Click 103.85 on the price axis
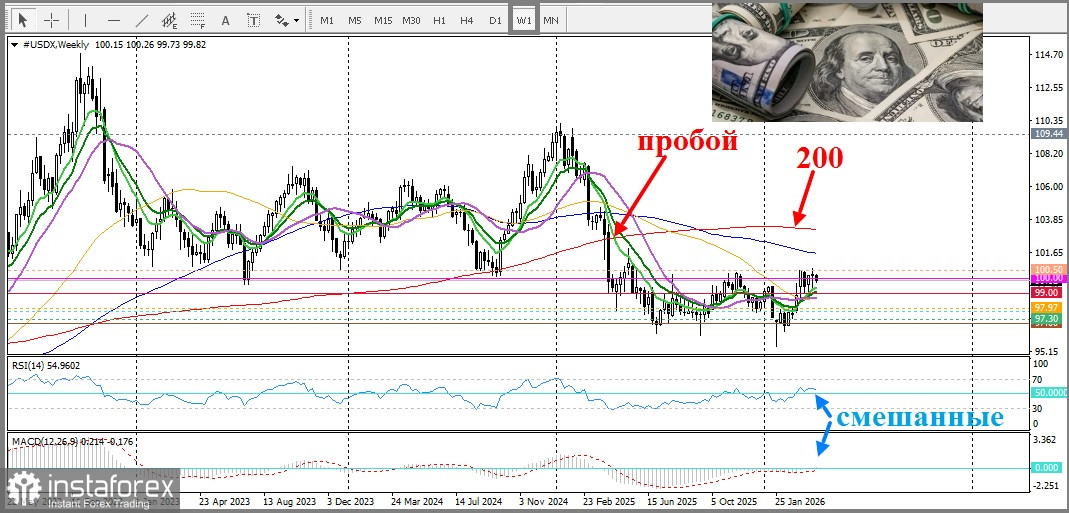Image resolution: width=1069 pixels, height=513 pixels. click(1049, 220)
